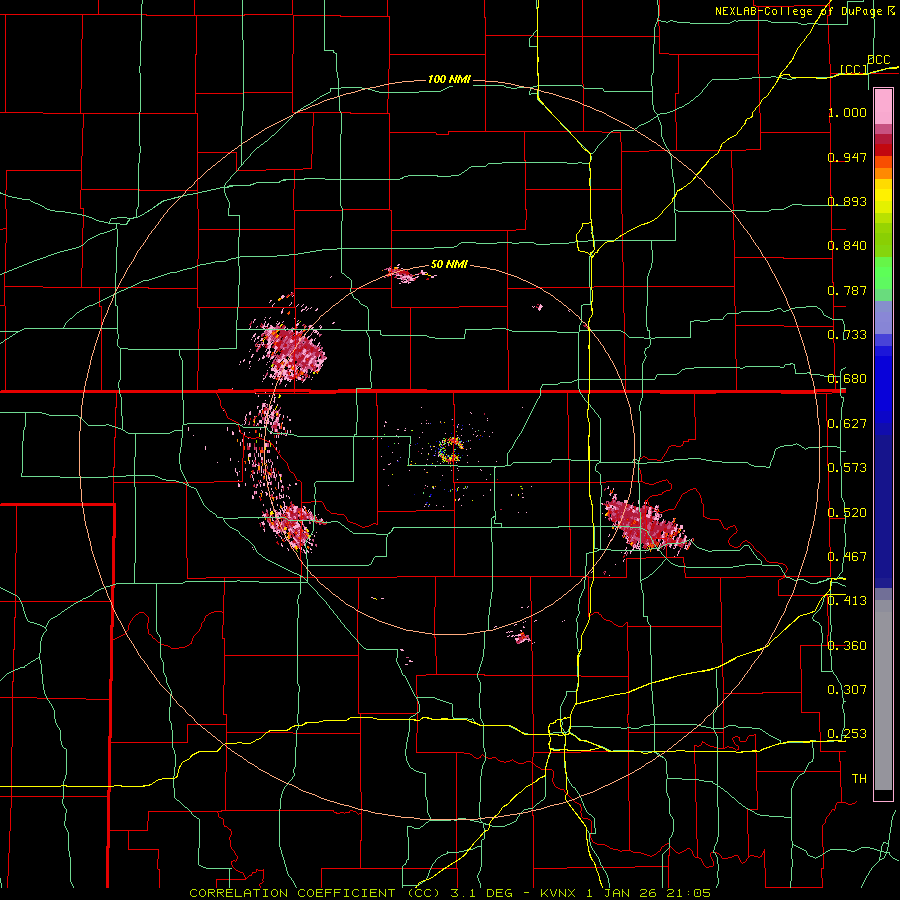Click the bright green color bar segment

point(883,273)
